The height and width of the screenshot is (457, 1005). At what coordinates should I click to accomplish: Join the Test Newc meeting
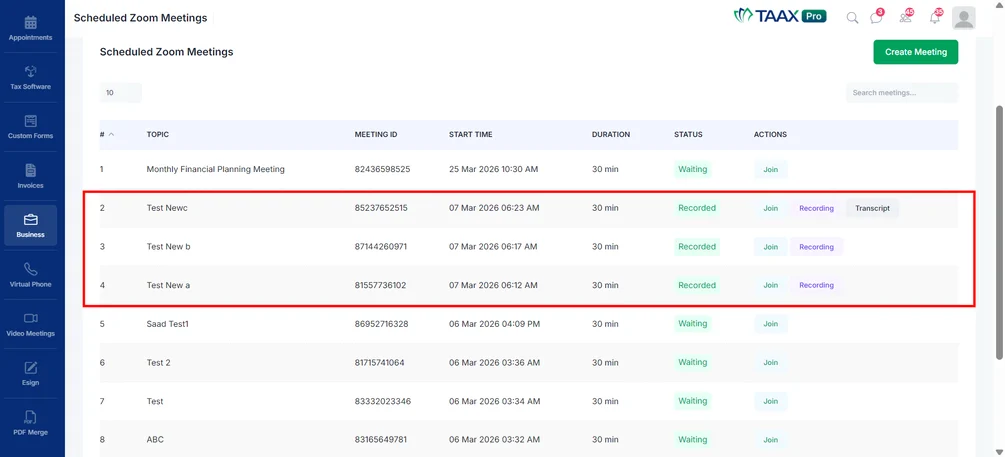(770, 208)
